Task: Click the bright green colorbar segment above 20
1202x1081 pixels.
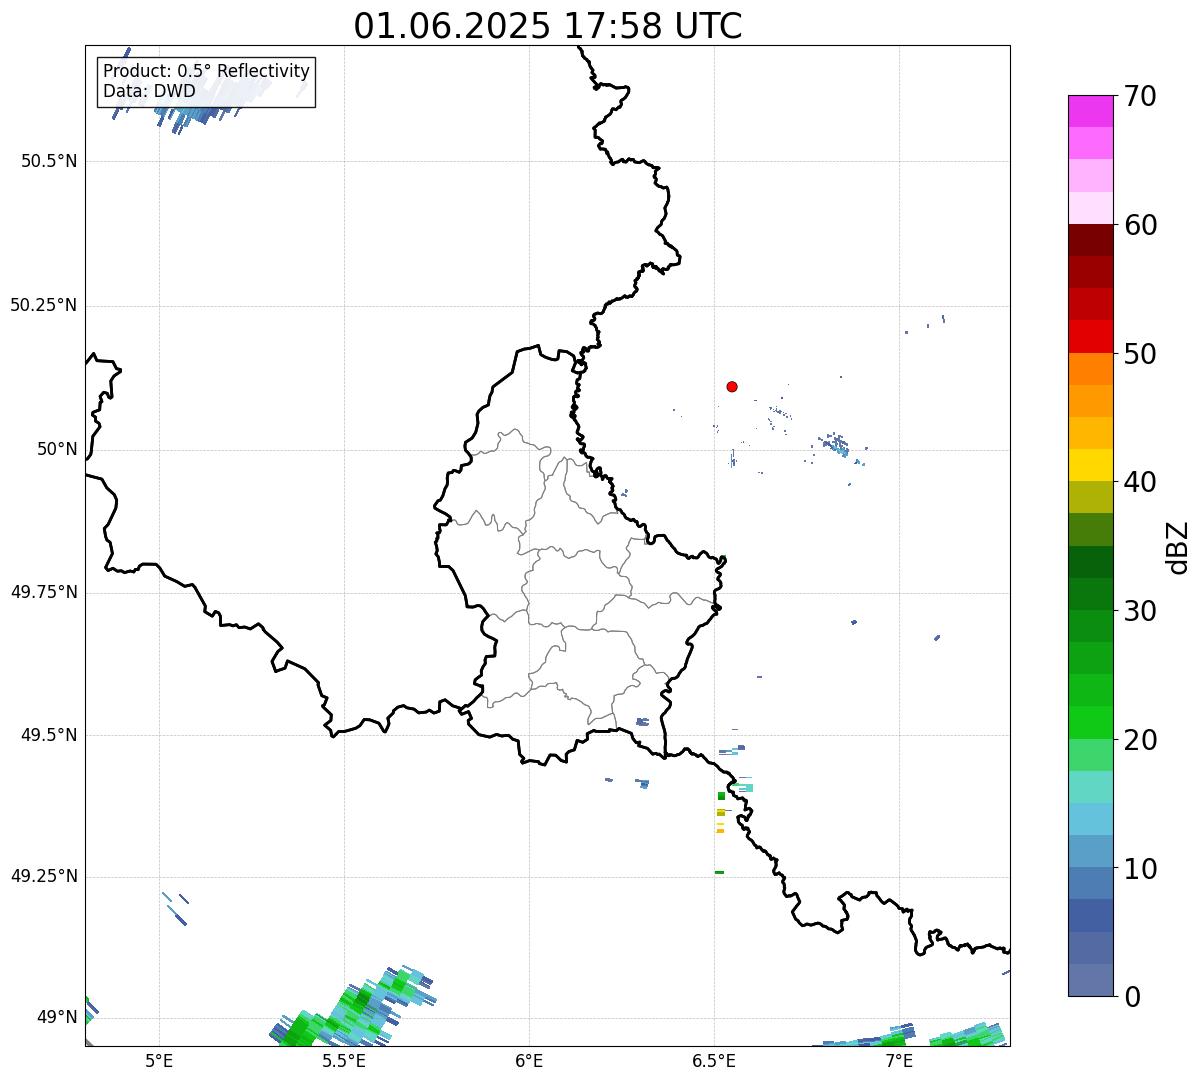Action: click(x=1091, y=723)
